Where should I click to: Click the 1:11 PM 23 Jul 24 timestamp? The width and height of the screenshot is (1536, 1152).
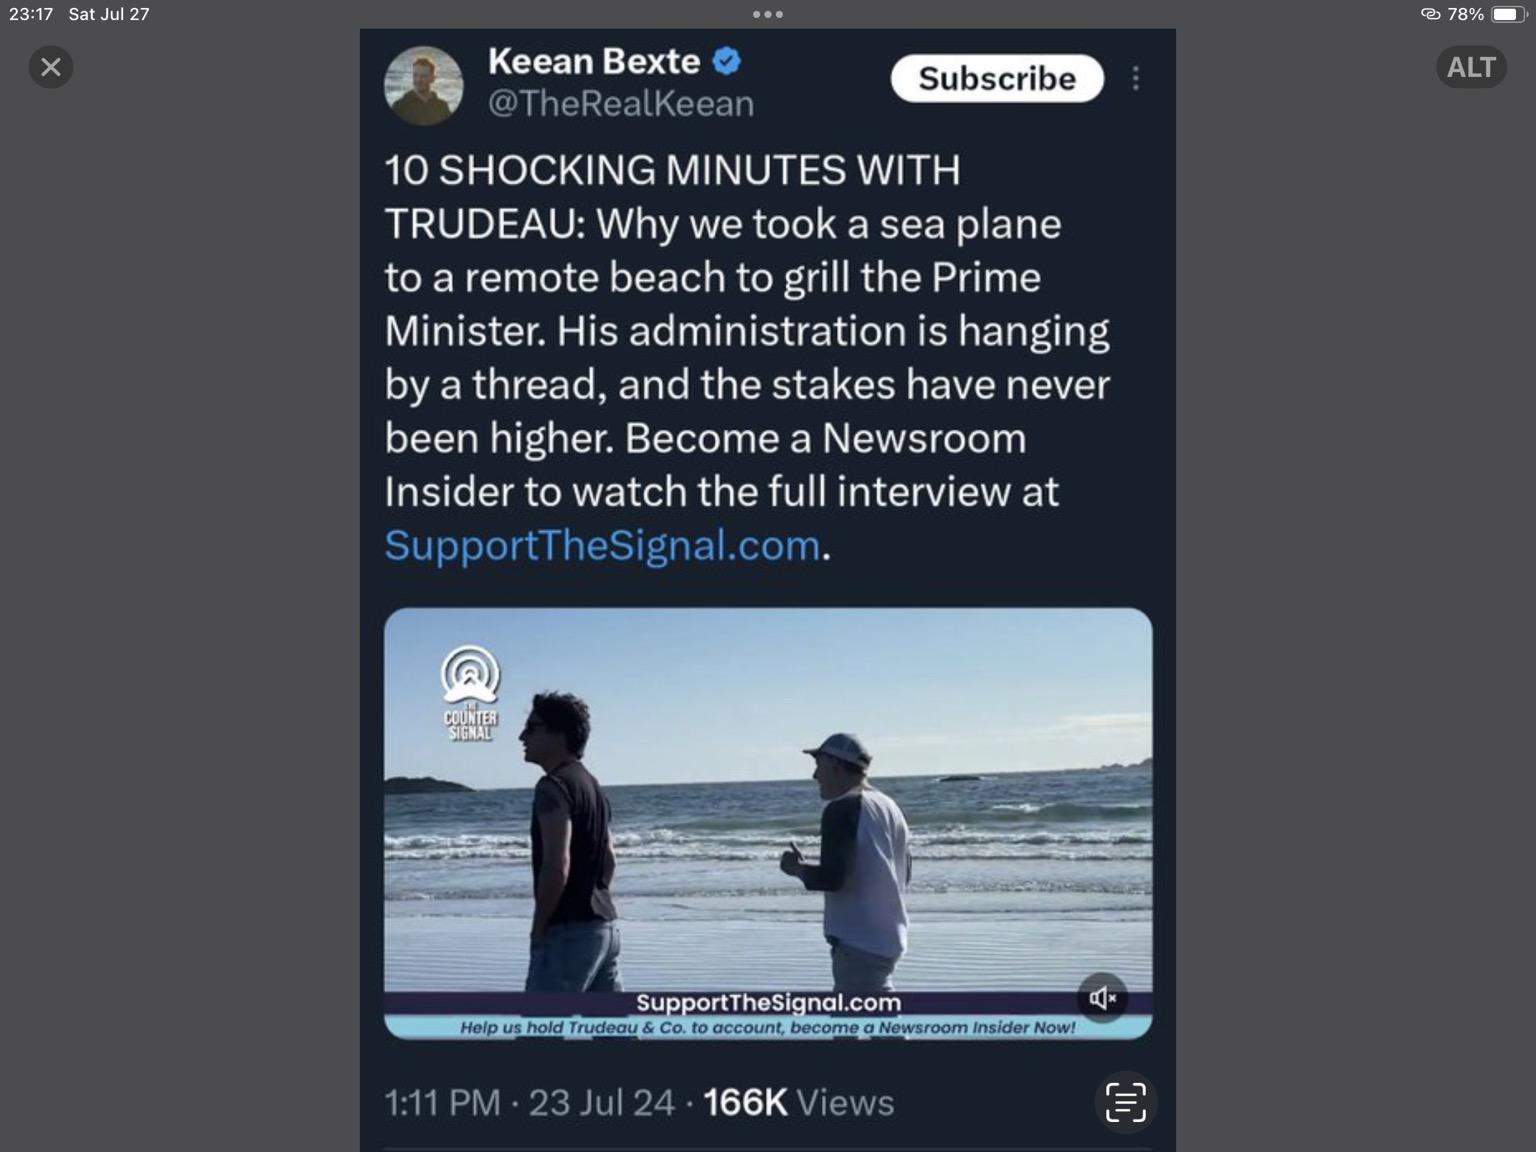(529, 1102)
